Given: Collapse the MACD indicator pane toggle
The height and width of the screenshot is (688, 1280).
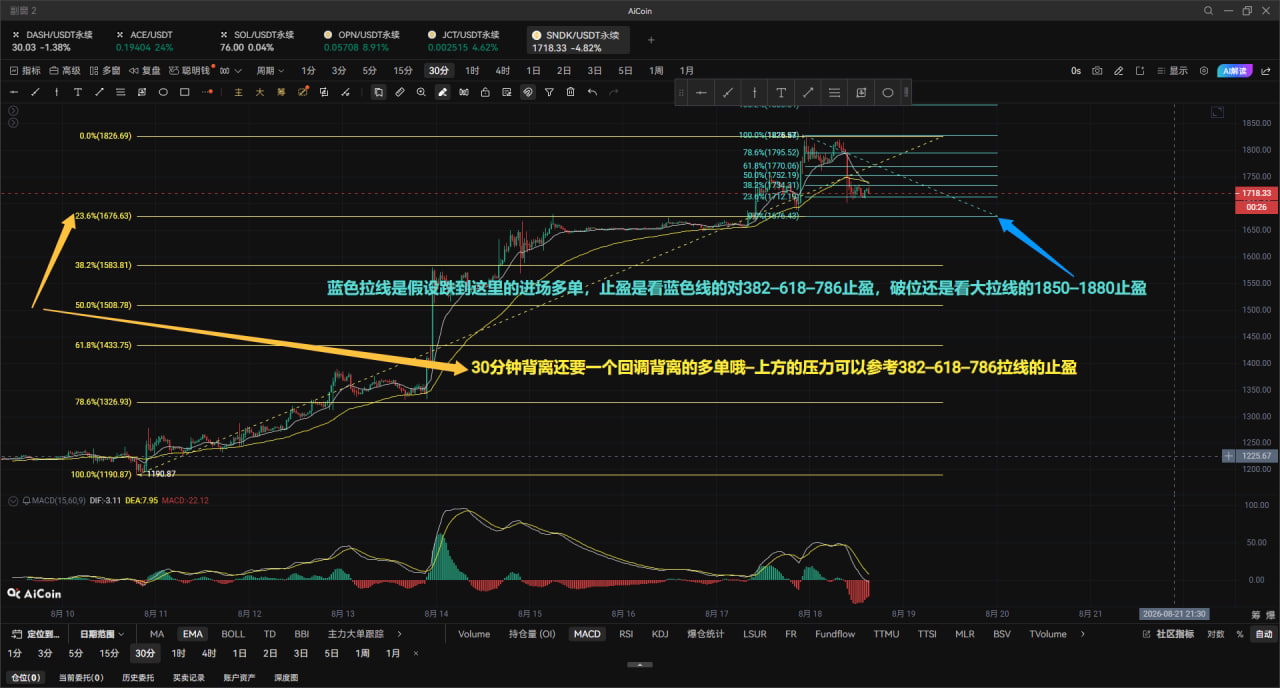Looking at the screenshot, I should [x=12, y=500].
